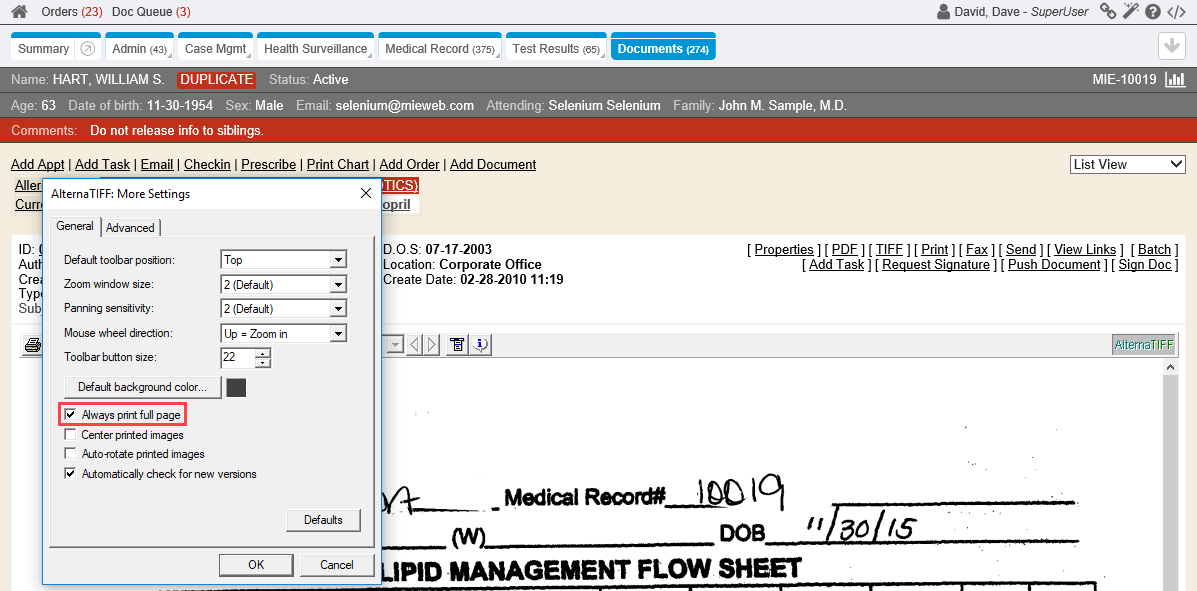Click the Toolbar button size input field
1197x591 pixels.
[238, 358]
